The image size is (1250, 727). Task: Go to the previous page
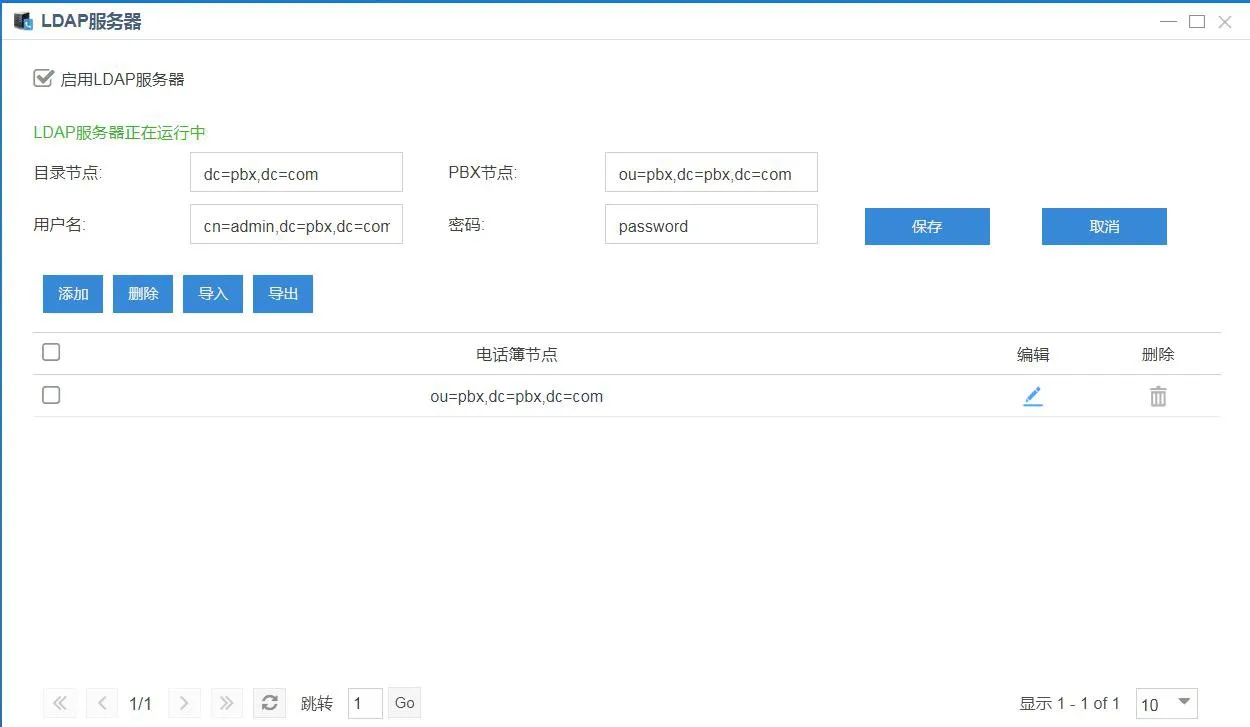[x=101, y=702]
